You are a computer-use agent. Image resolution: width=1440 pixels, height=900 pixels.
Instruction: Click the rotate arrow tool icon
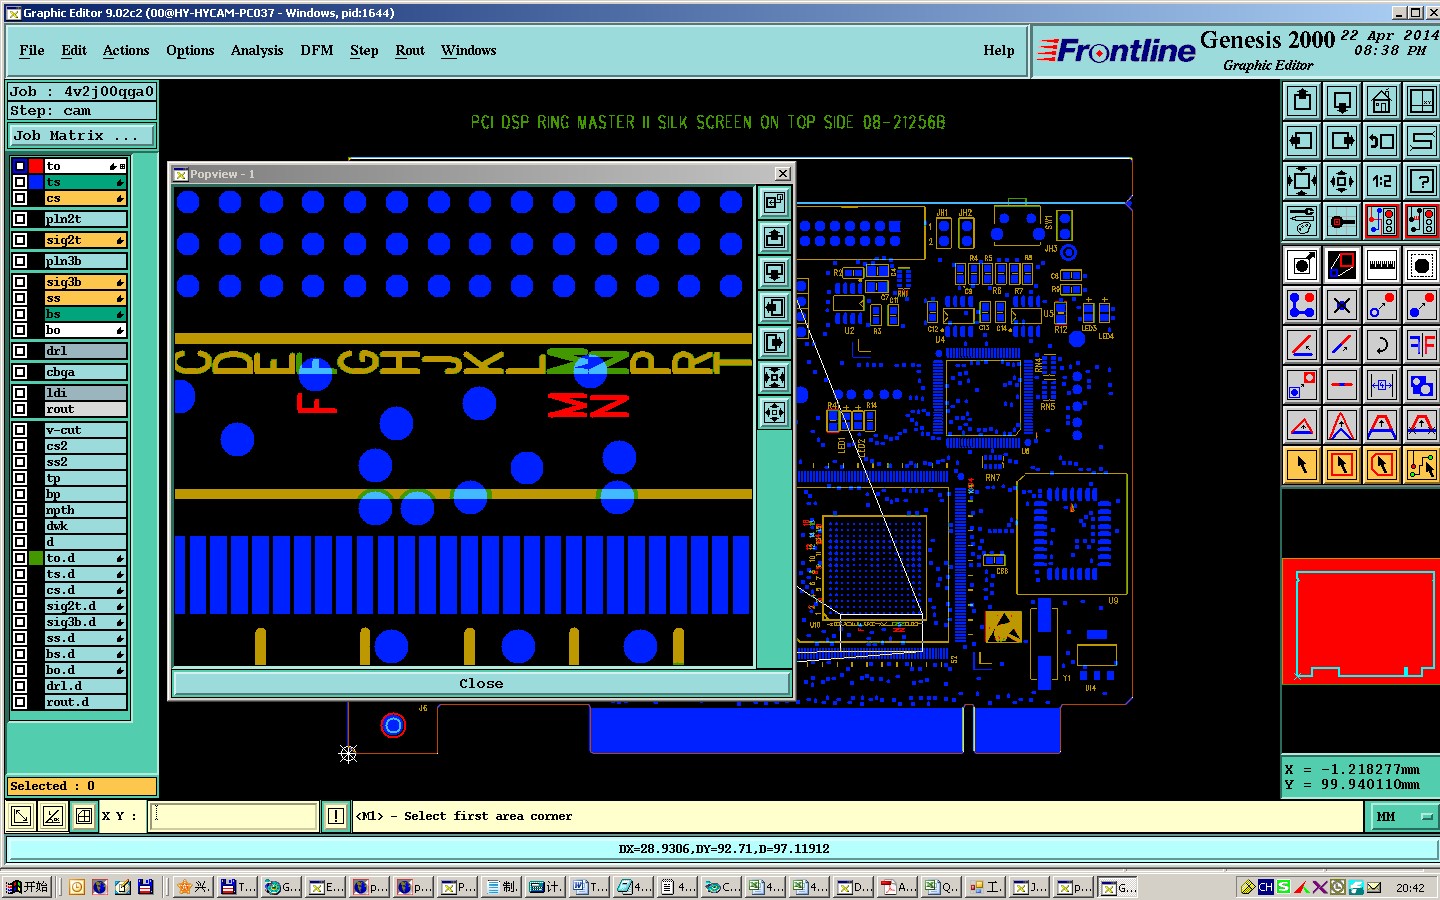[x=1382, y=345]
